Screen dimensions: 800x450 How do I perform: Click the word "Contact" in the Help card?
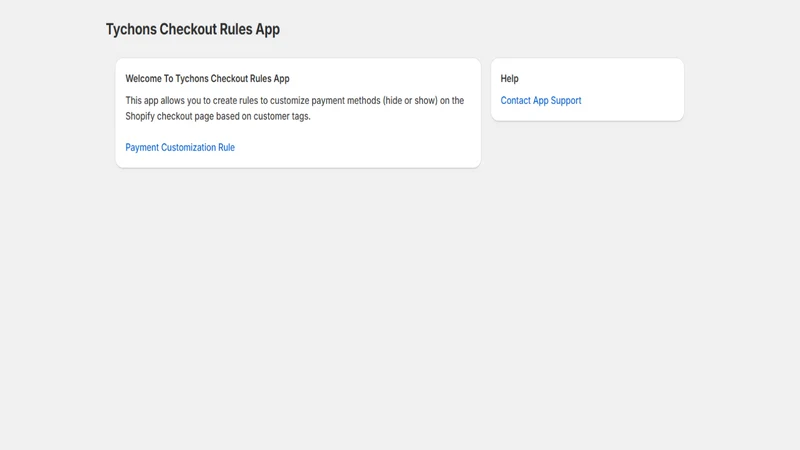coord(515,101)
